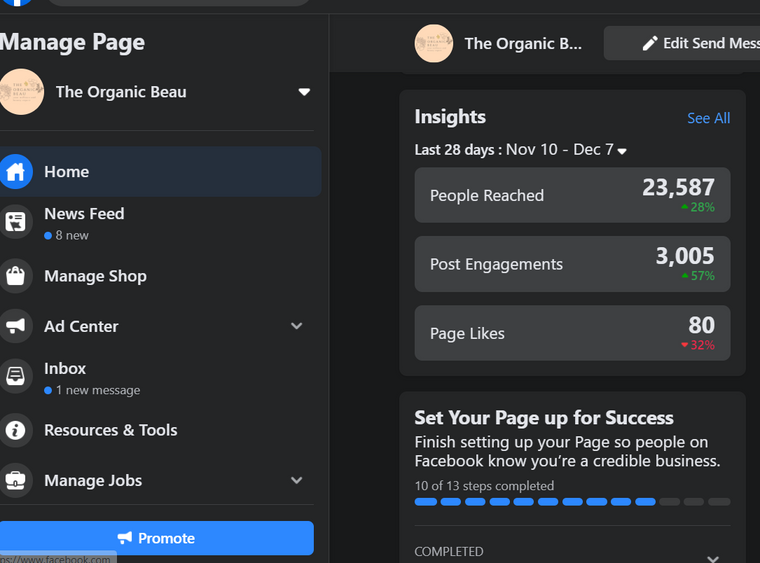Click The Organic Beau sidebar profile picture
760x563 pixels.
click(x=21, y=92)
